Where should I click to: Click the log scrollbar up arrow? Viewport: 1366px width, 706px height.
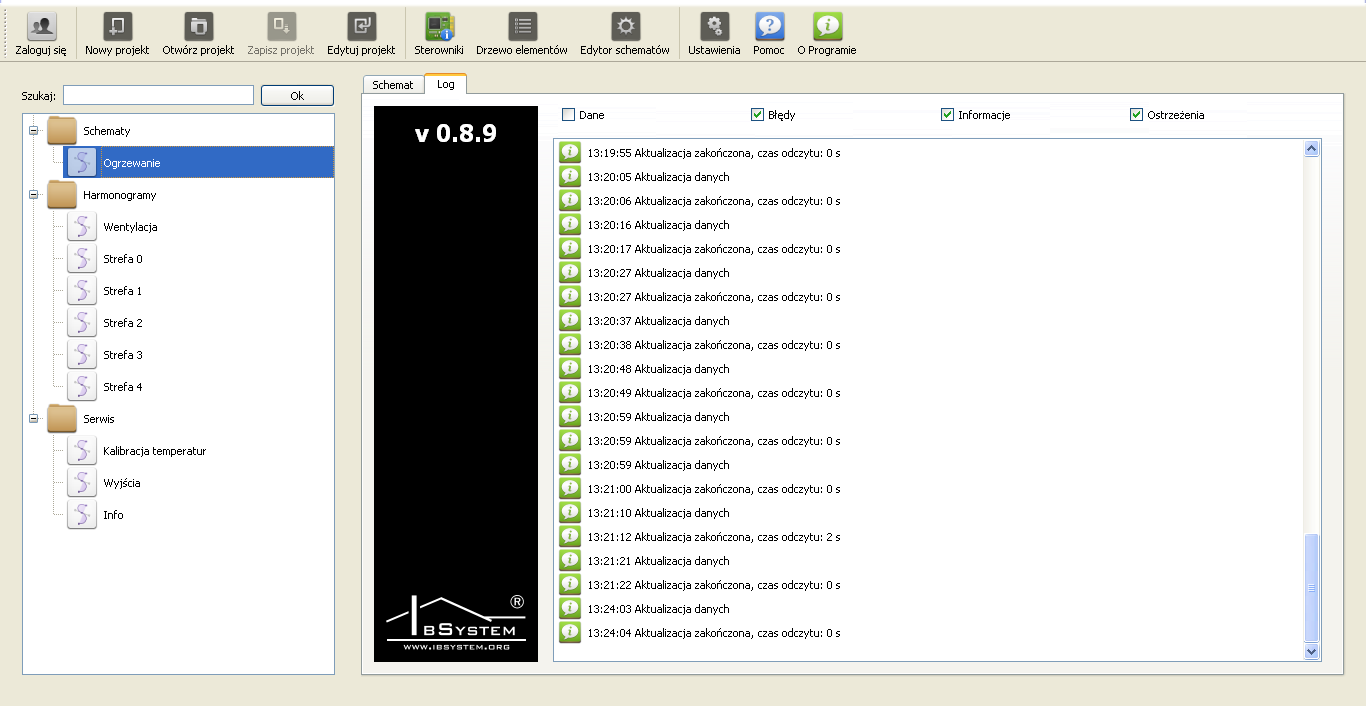pyautogui.click(x=1312, y=149)
